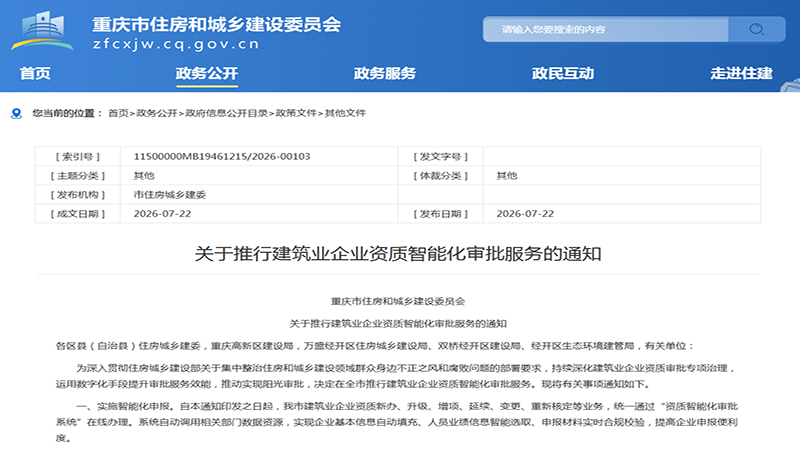
Task: Click the small centered notice subtitle line
Action: 398,323
